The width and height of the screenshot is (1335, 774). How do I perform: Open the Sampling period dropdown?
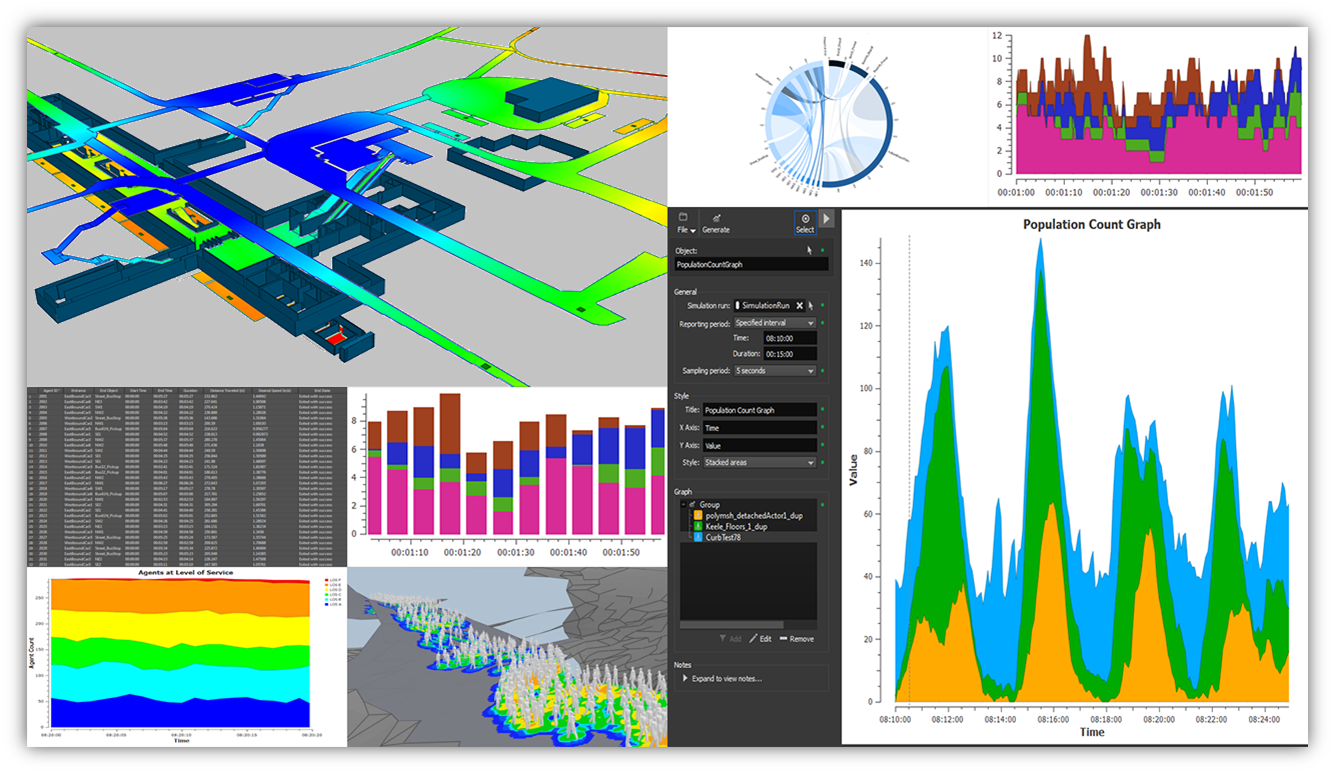pos(774,370)
